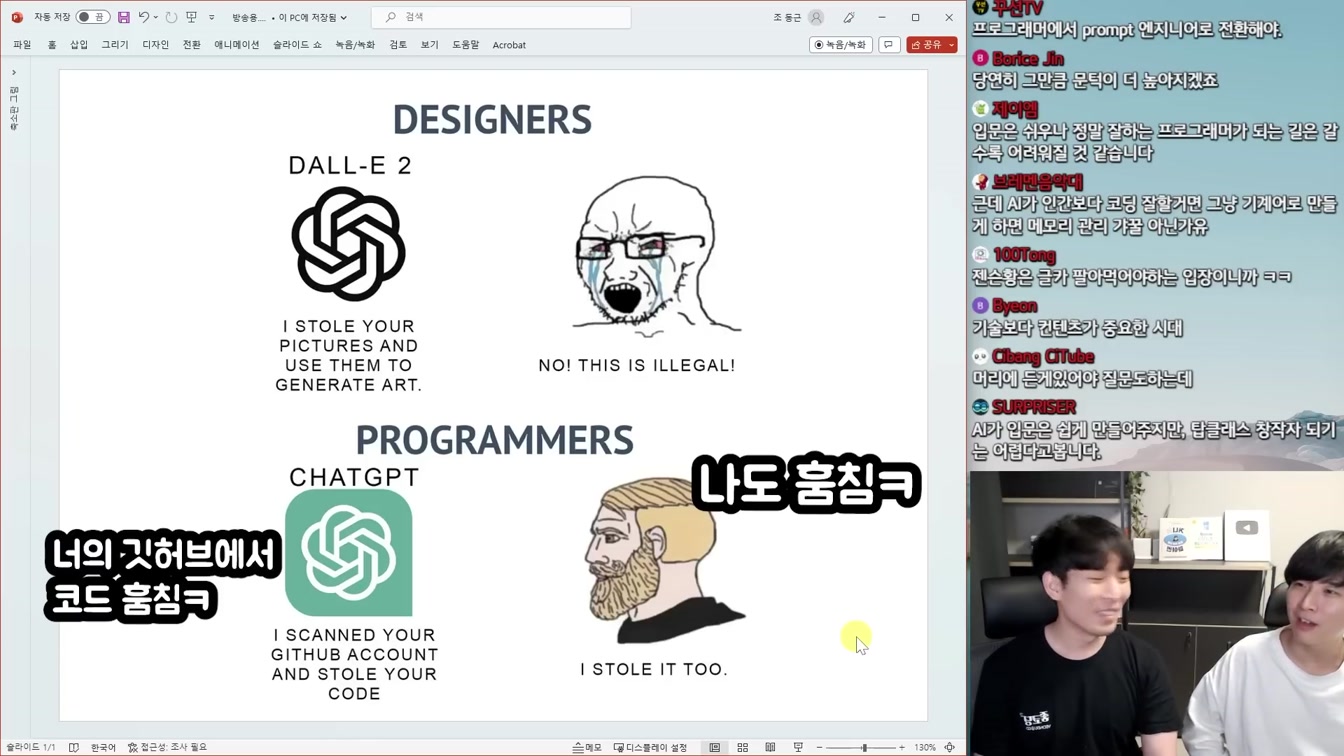The width and height of the screenshot is (1344, 756).
Task: Click the spell check book icon in status bar
Action: pyautogui.click(x=74, y=747)
